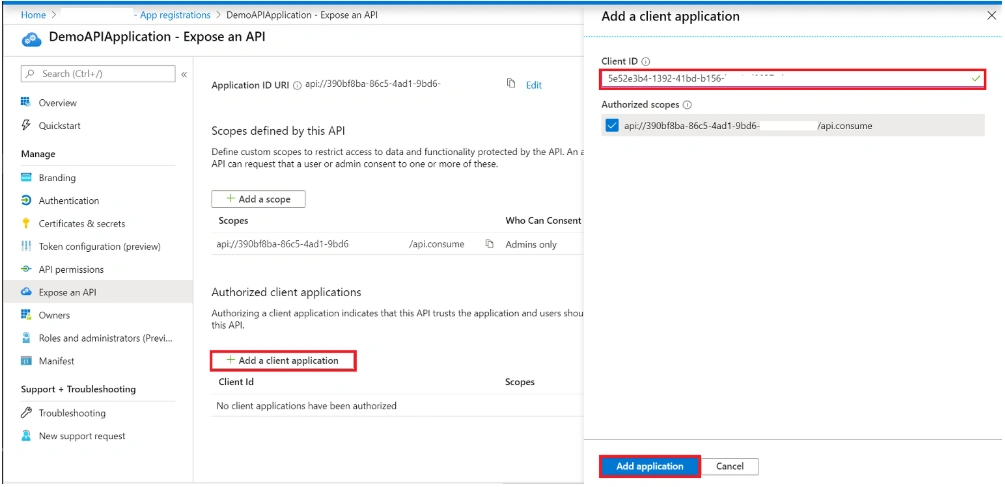
Task: Open Quickstart in the sidebar
Action: (60, 126)
